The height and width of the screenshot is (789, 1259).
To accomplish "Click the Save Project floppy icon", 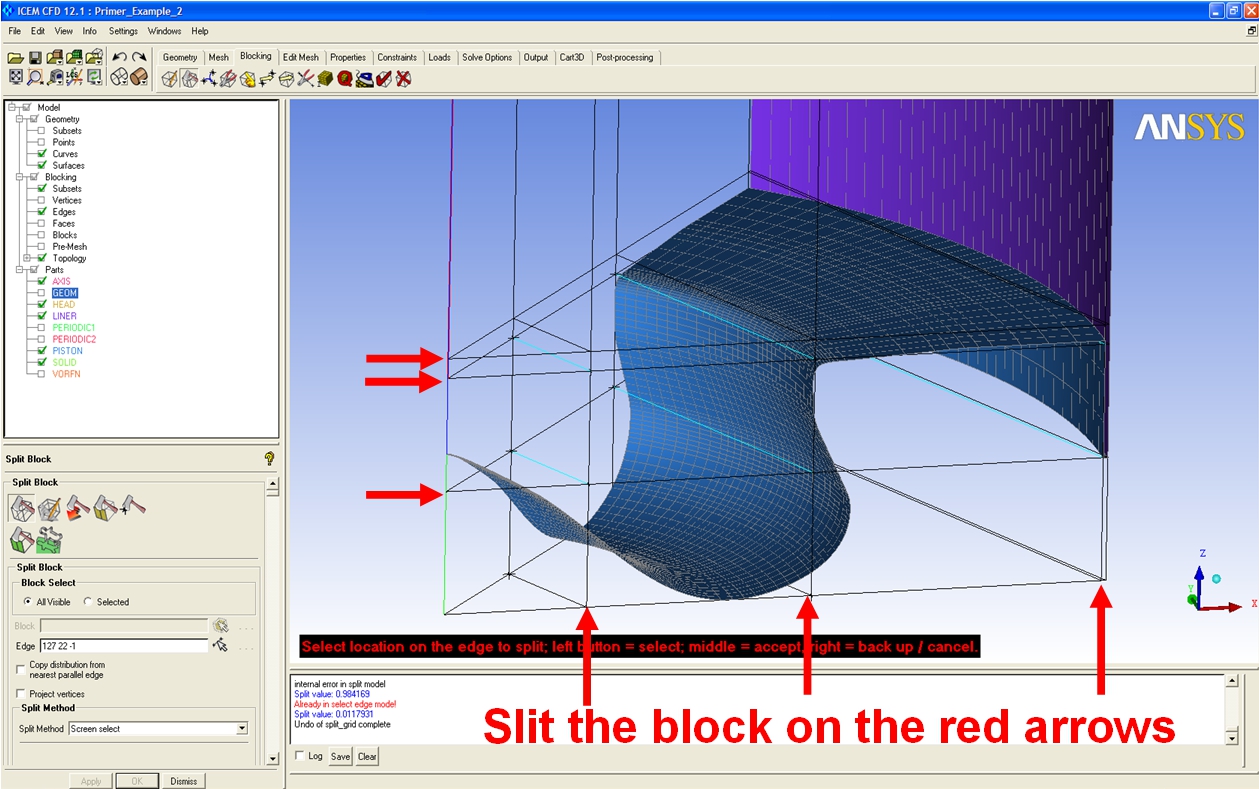I will 35,58.
